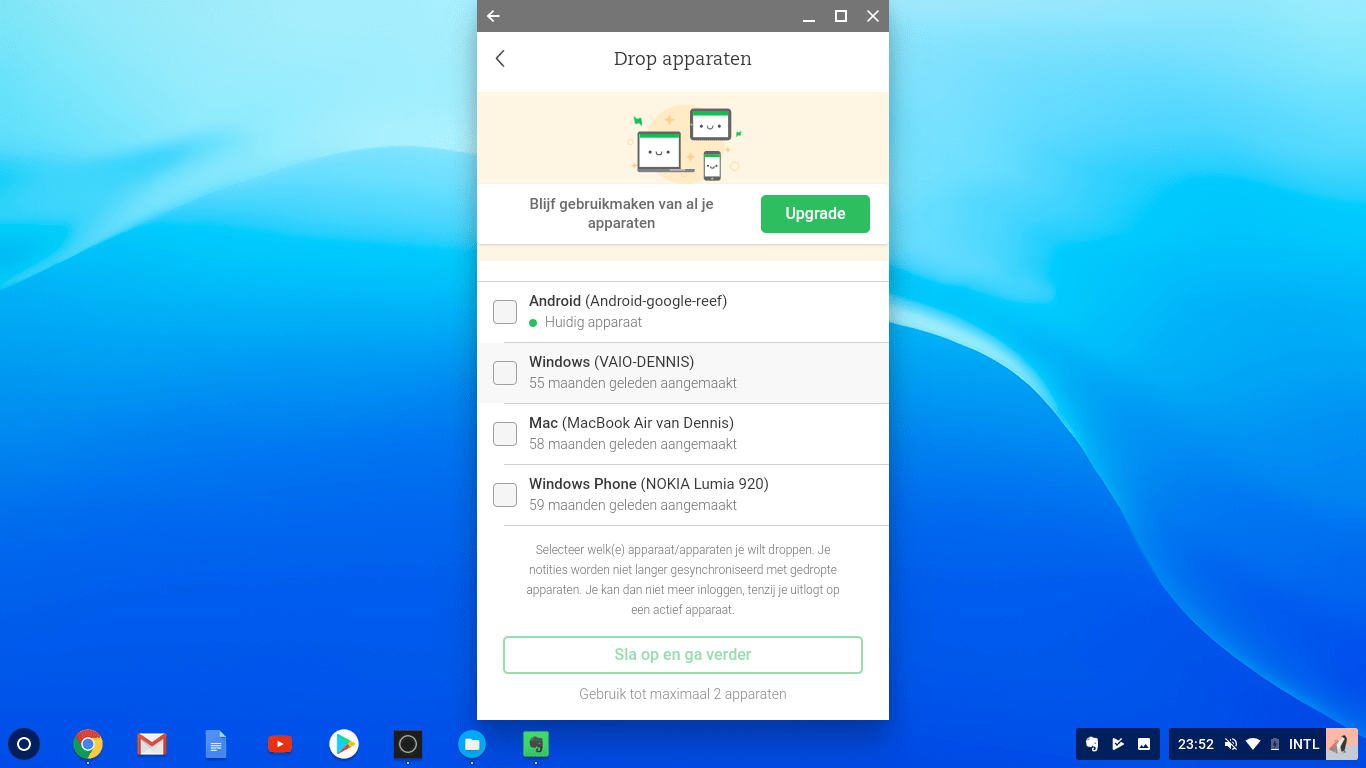The image size is (1366, 768).
Task: Maximize the Evernote window
Action: [841, 16]
